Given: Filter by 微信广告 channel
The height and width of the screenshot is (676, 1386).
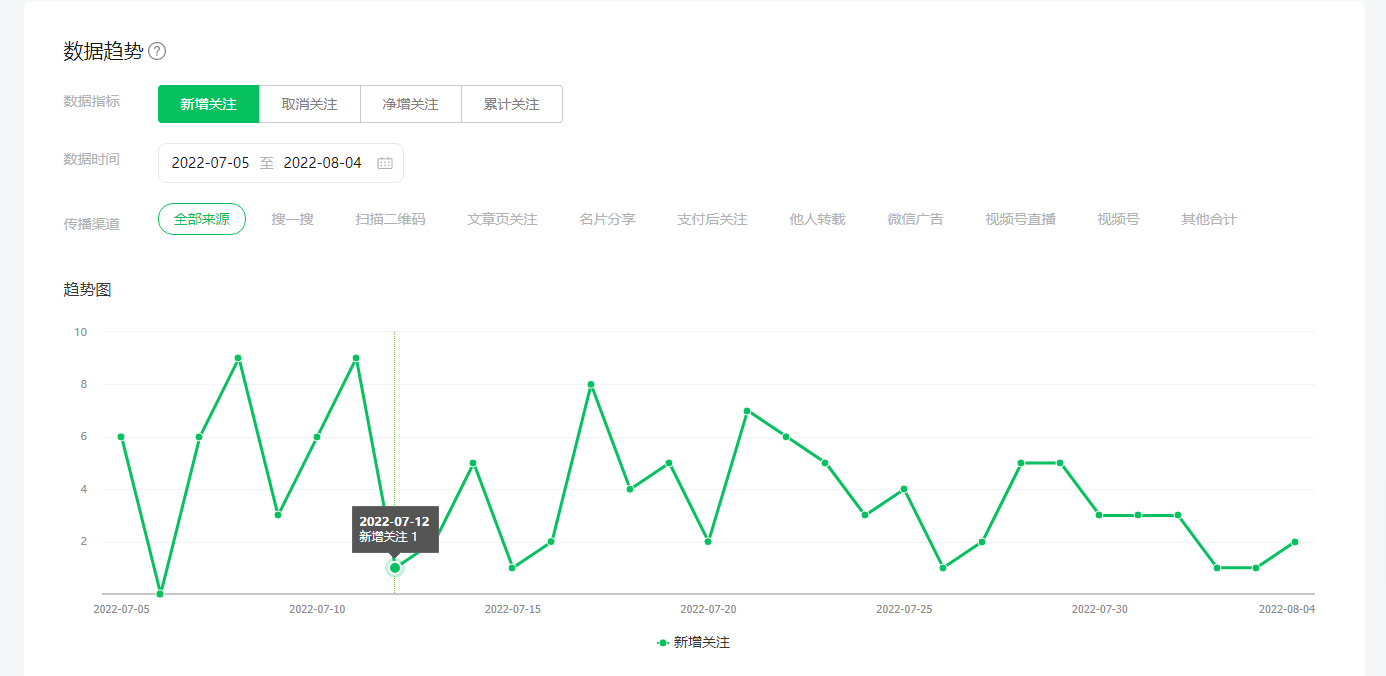Looking at the screenshot, I should coord(915,219).
